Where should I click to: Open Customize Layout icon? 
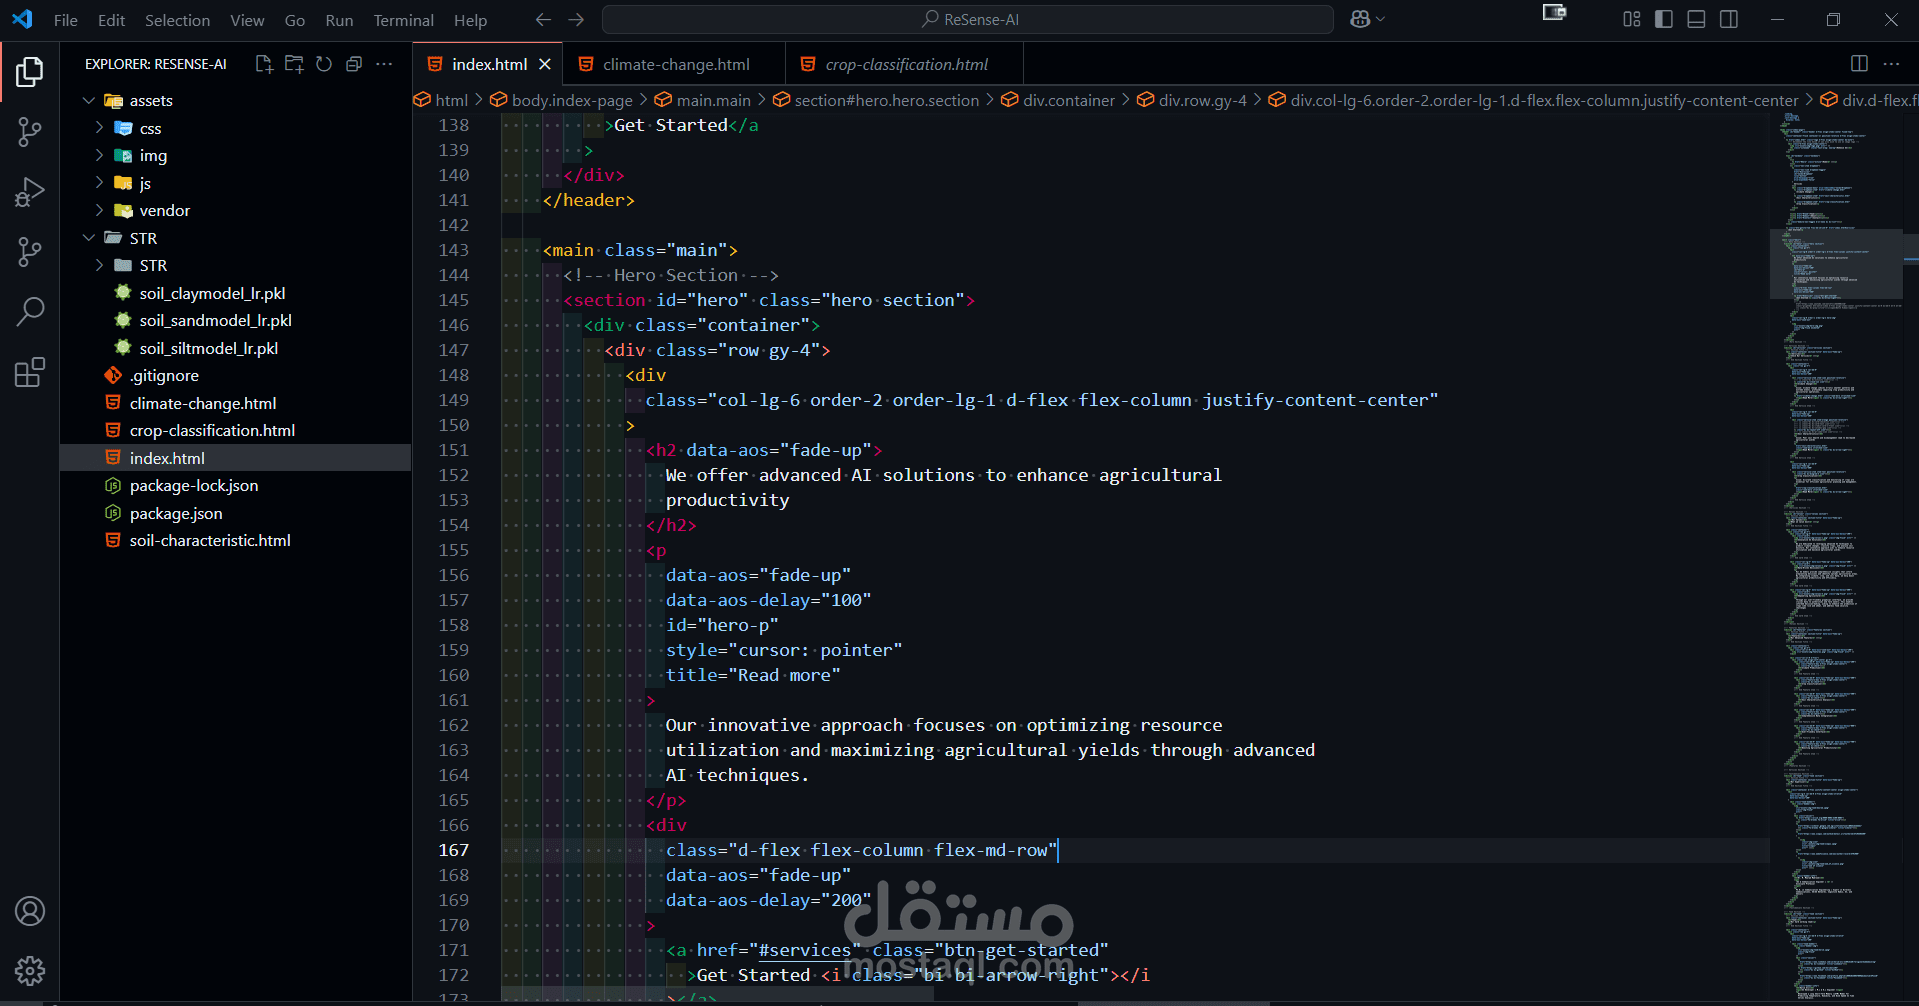(x=1632, y=19)
